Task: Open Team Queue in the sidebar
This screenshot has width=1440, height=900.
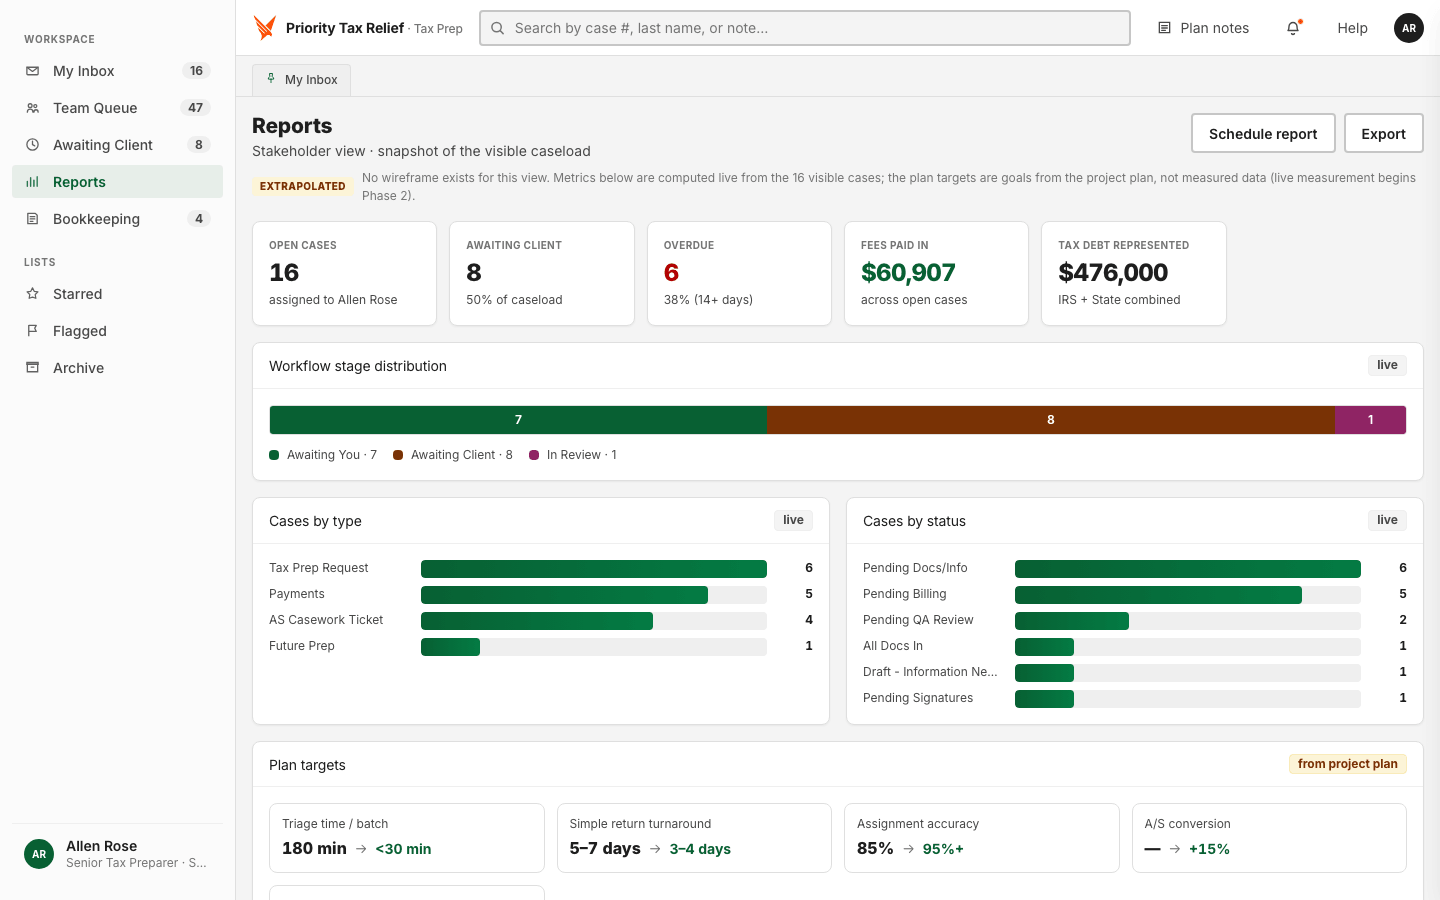Action: pyautogui.click(x=117, y=108)
